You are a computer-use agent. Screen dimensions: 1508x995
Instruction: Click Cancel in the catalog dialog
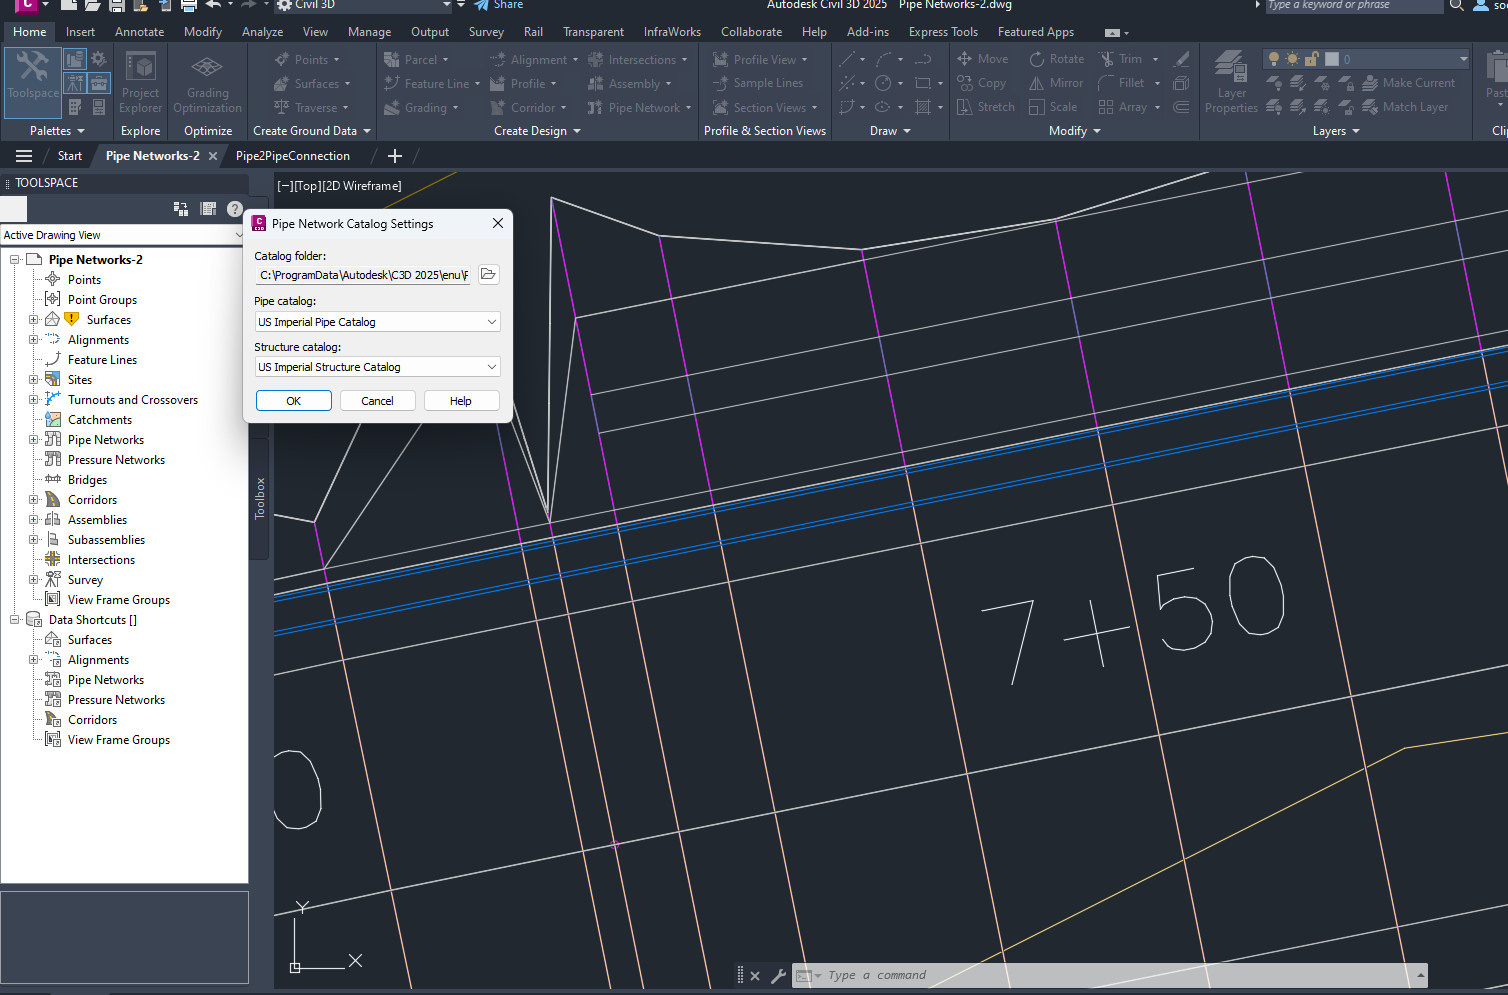click(x=377, y=401)
